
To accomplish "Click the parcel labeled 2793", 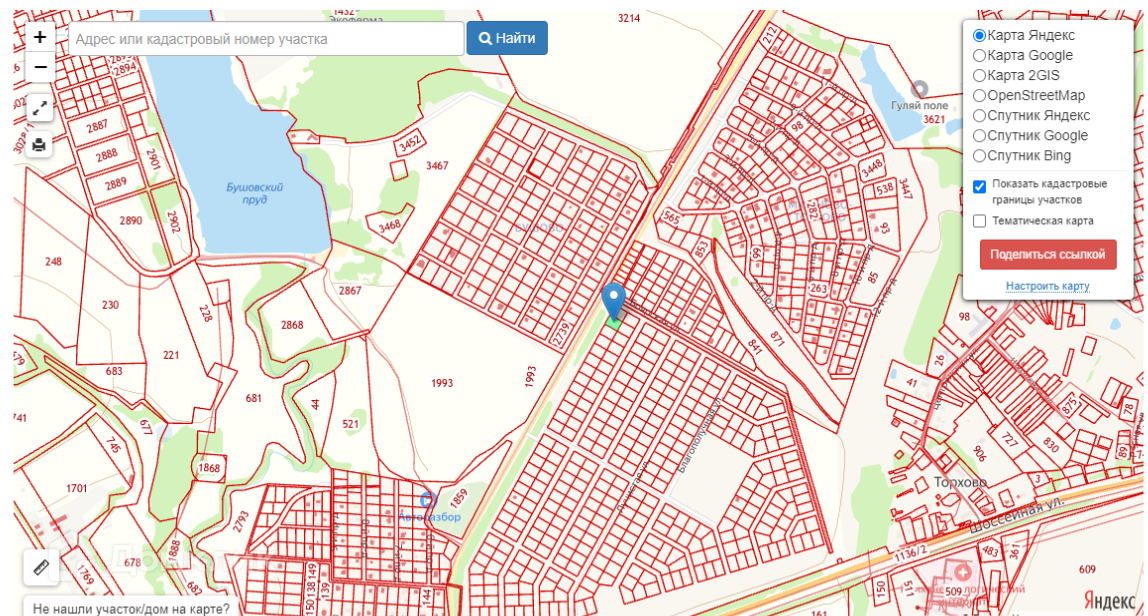I will (241, 521).
